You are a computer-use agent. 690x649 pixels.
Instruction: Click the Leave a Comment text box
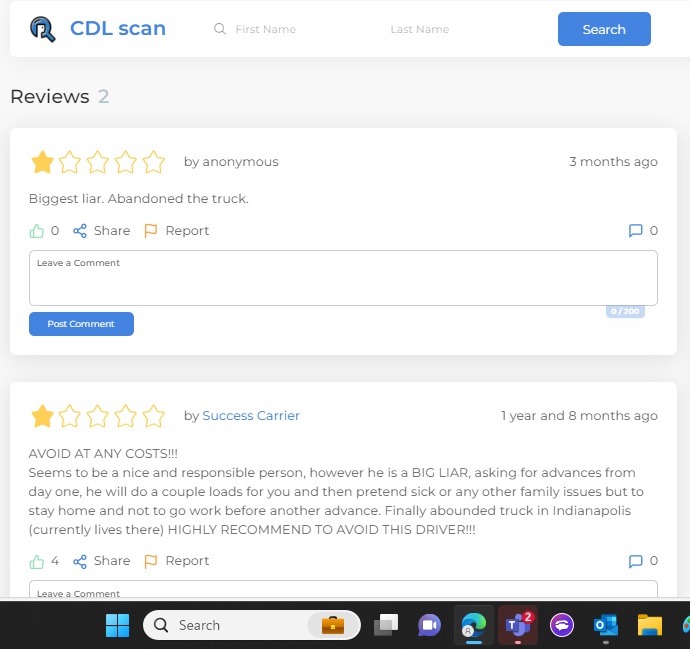pos(343,278)
